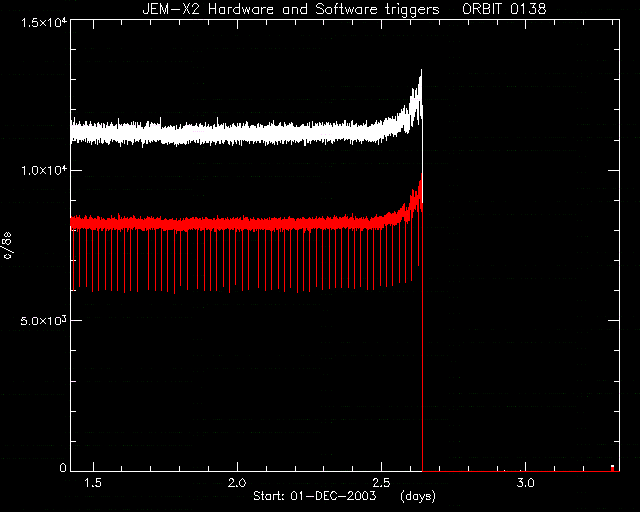Click the 1.5×10⁴ y-axis tick label
640x512 pixels.
44,22
